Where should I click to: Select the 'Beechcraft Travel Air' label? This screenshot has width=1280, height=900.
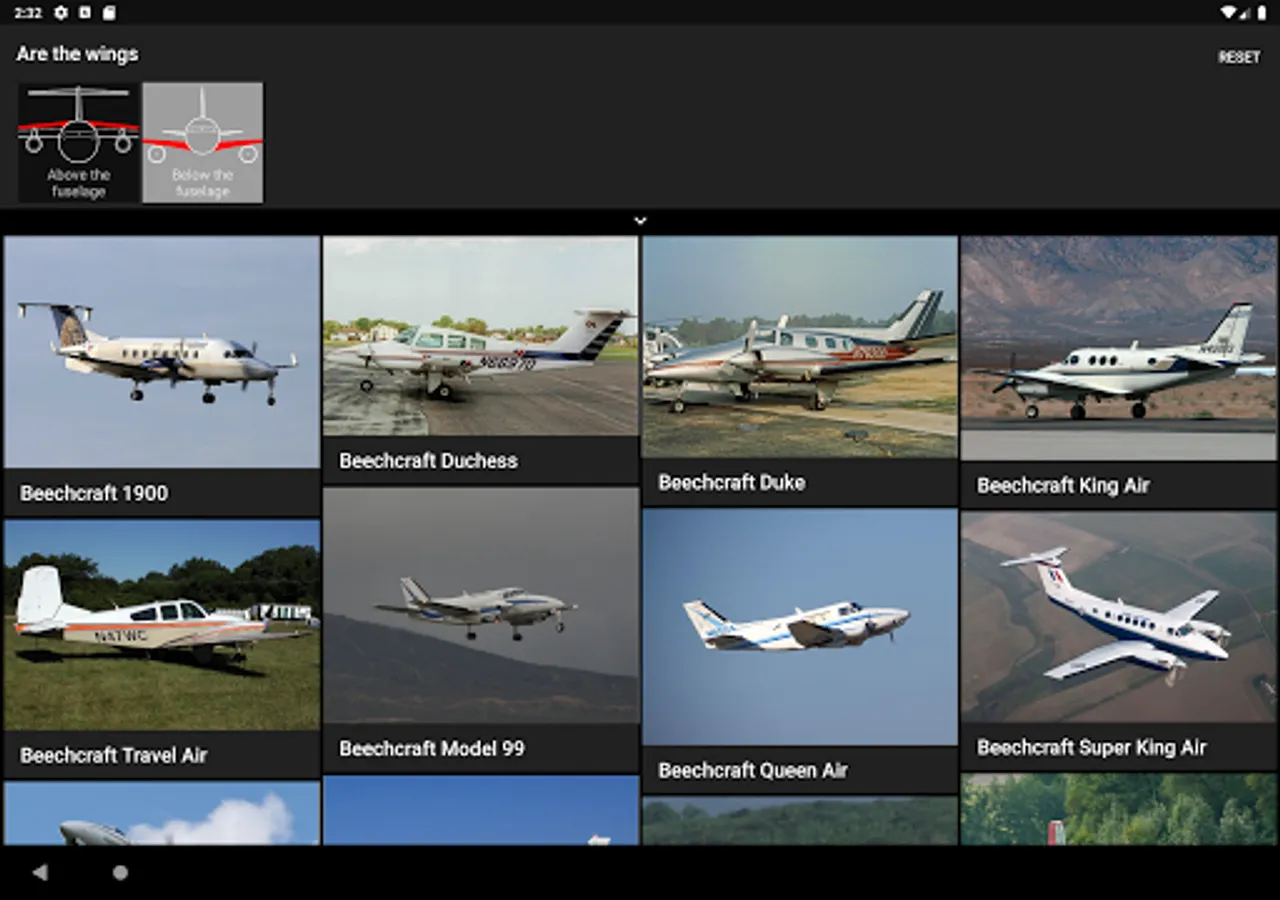114,756
